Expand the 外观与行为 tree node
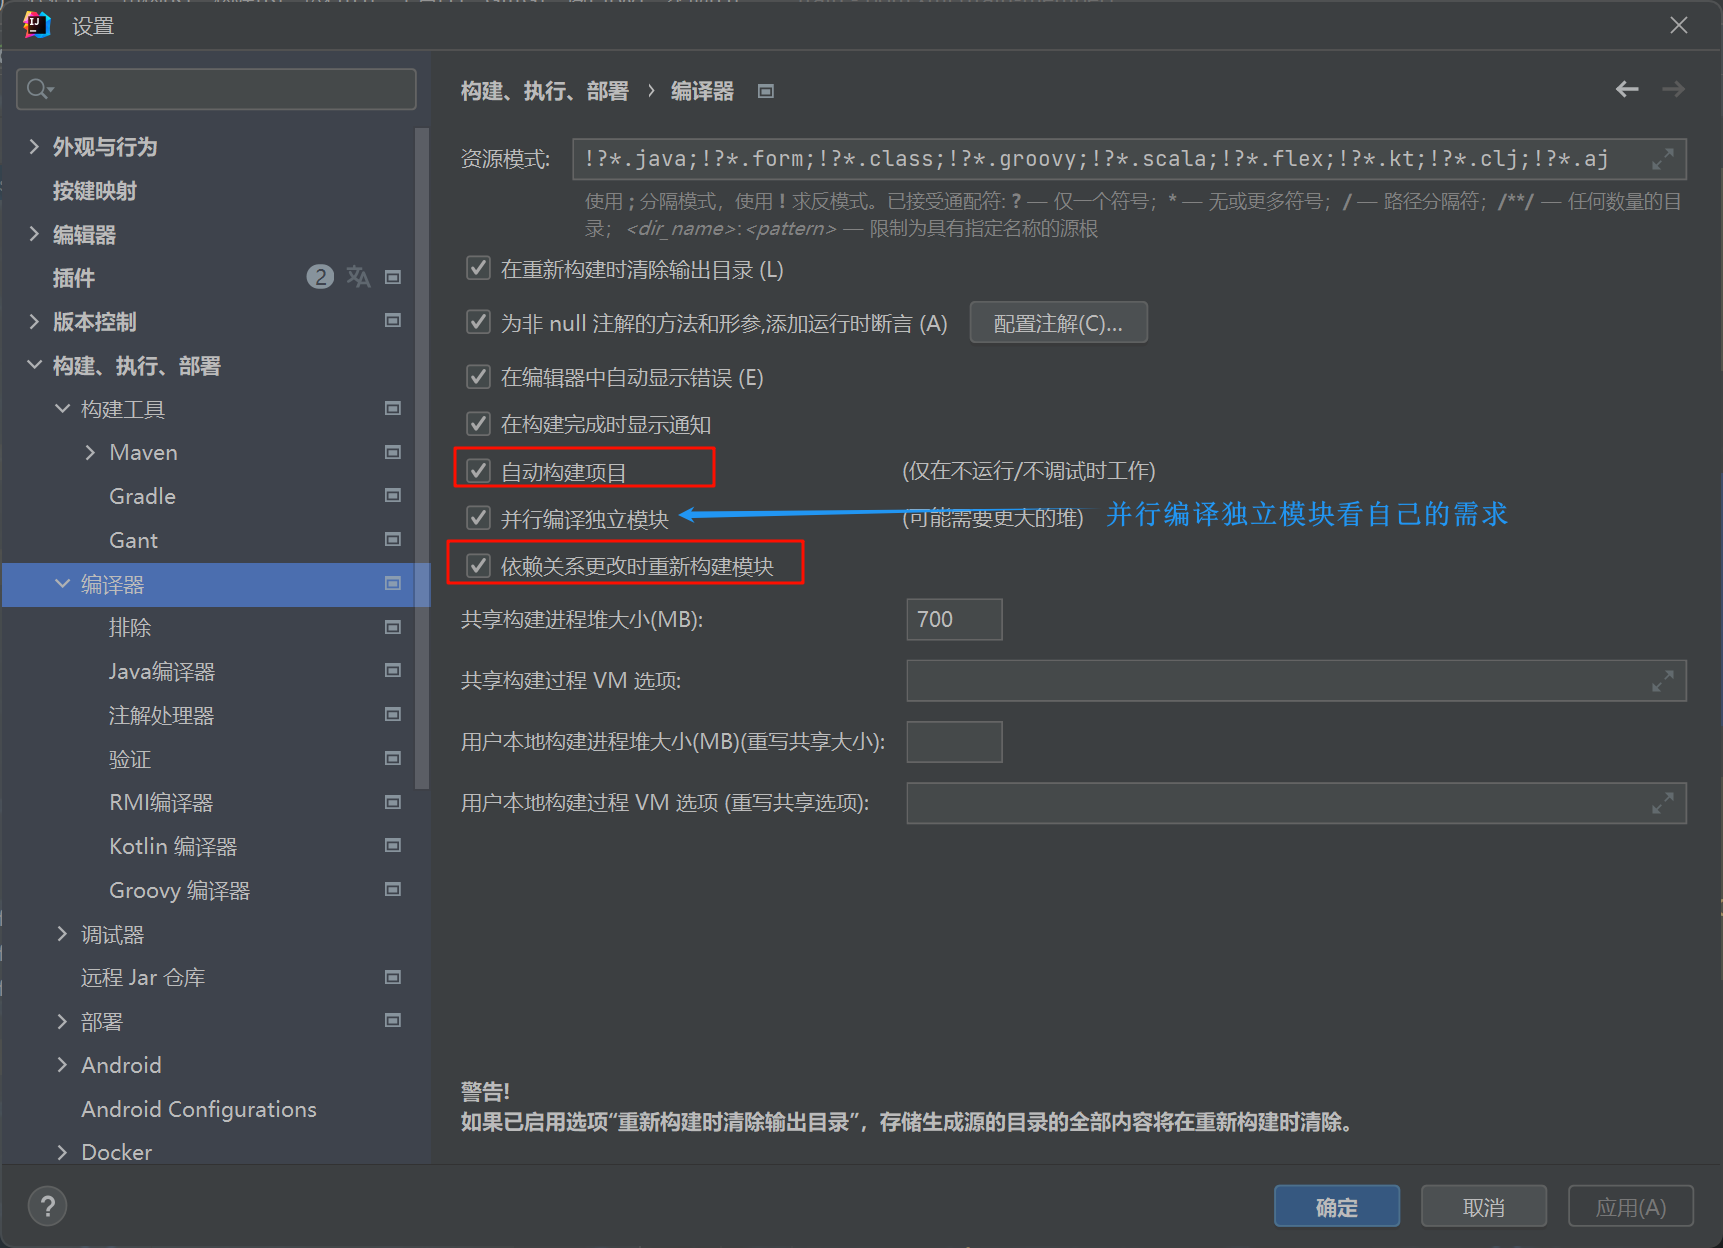The width and height of the screenshot is (1723, 1248). [x=34, y=147]
